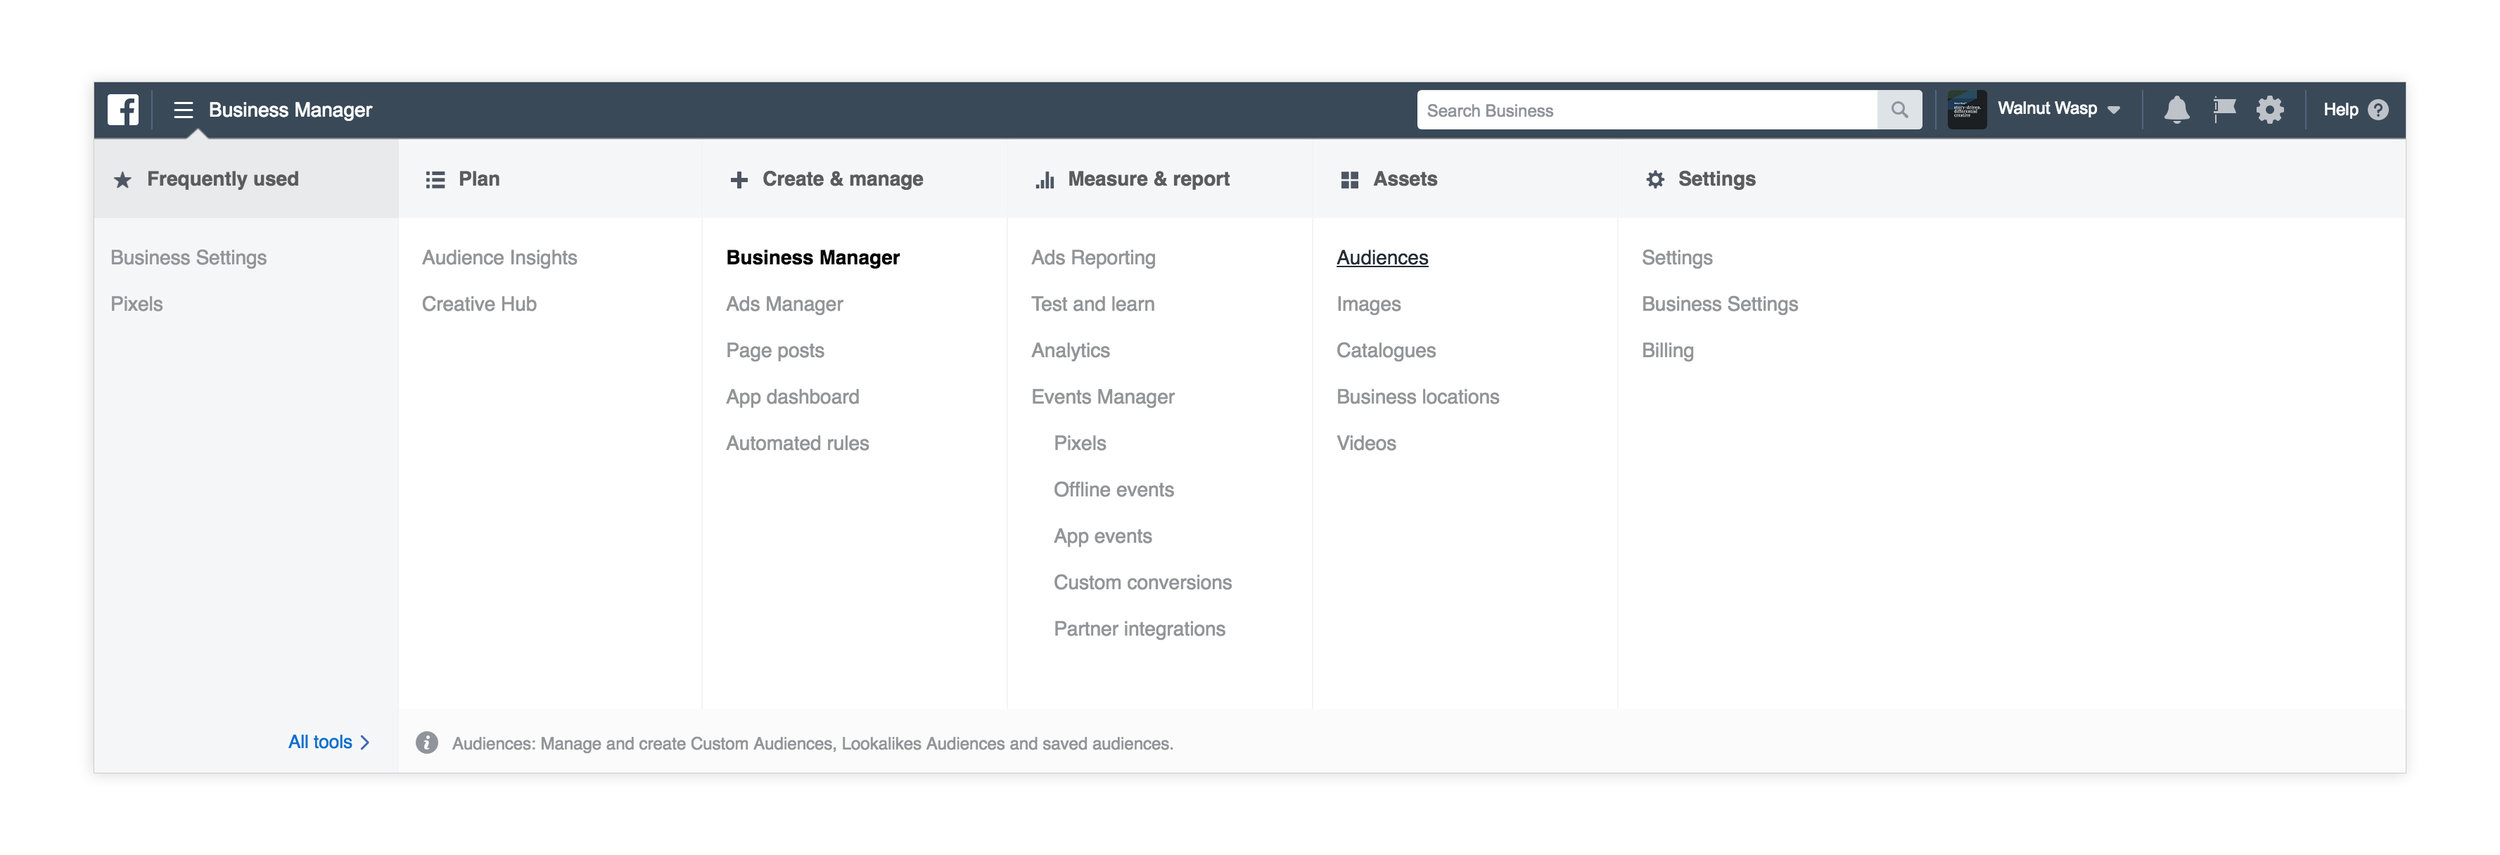Open Audience Insights
This screenshot has height=855, width=2500.
point(499,258)
